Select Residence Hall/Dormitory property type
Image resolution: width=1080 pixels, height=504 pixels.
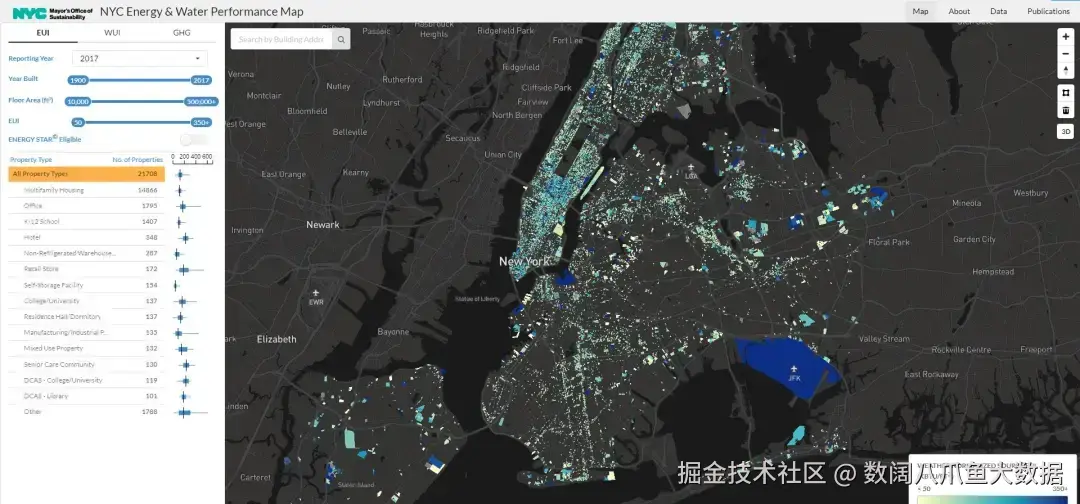coord(86,317)
